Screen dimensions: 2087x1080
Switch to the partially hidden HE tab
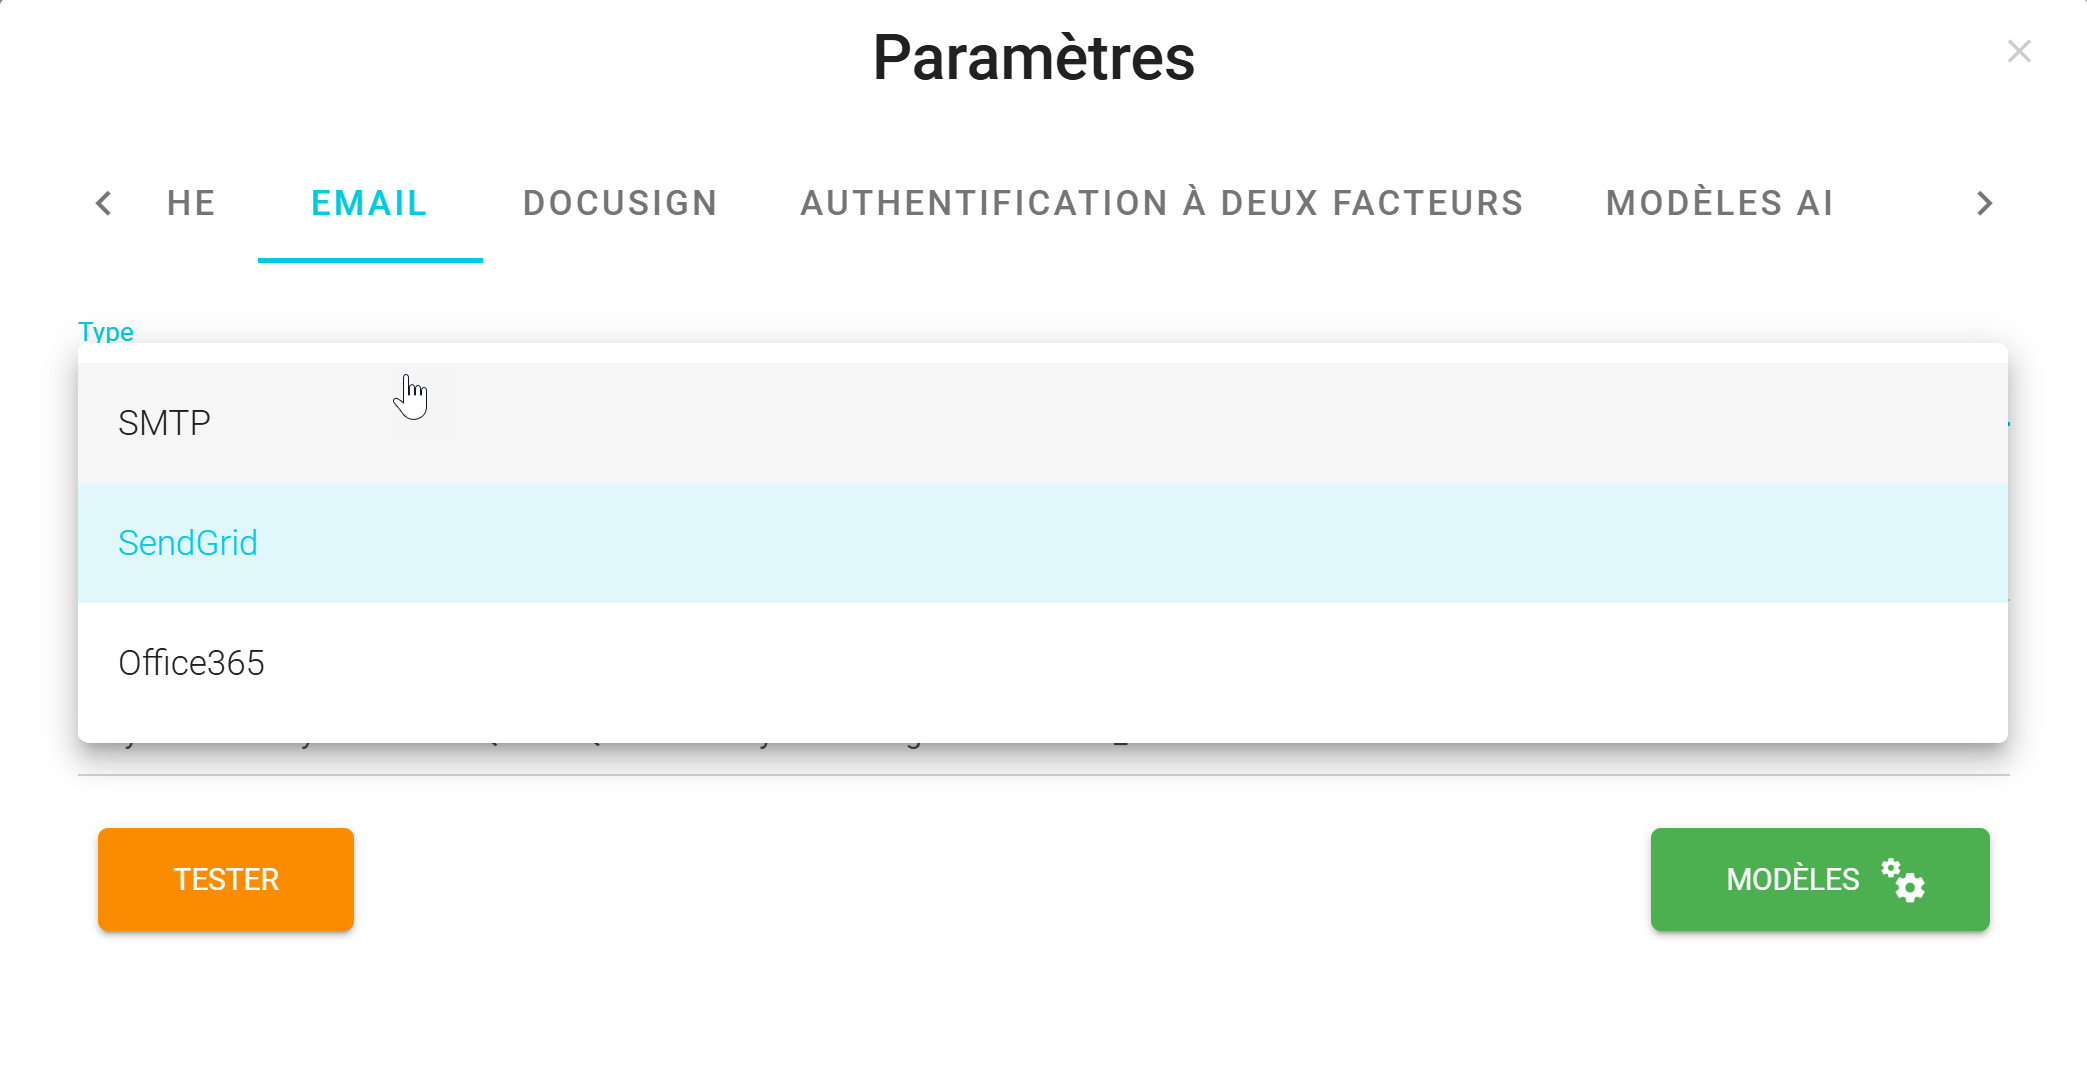pos(191,203)
